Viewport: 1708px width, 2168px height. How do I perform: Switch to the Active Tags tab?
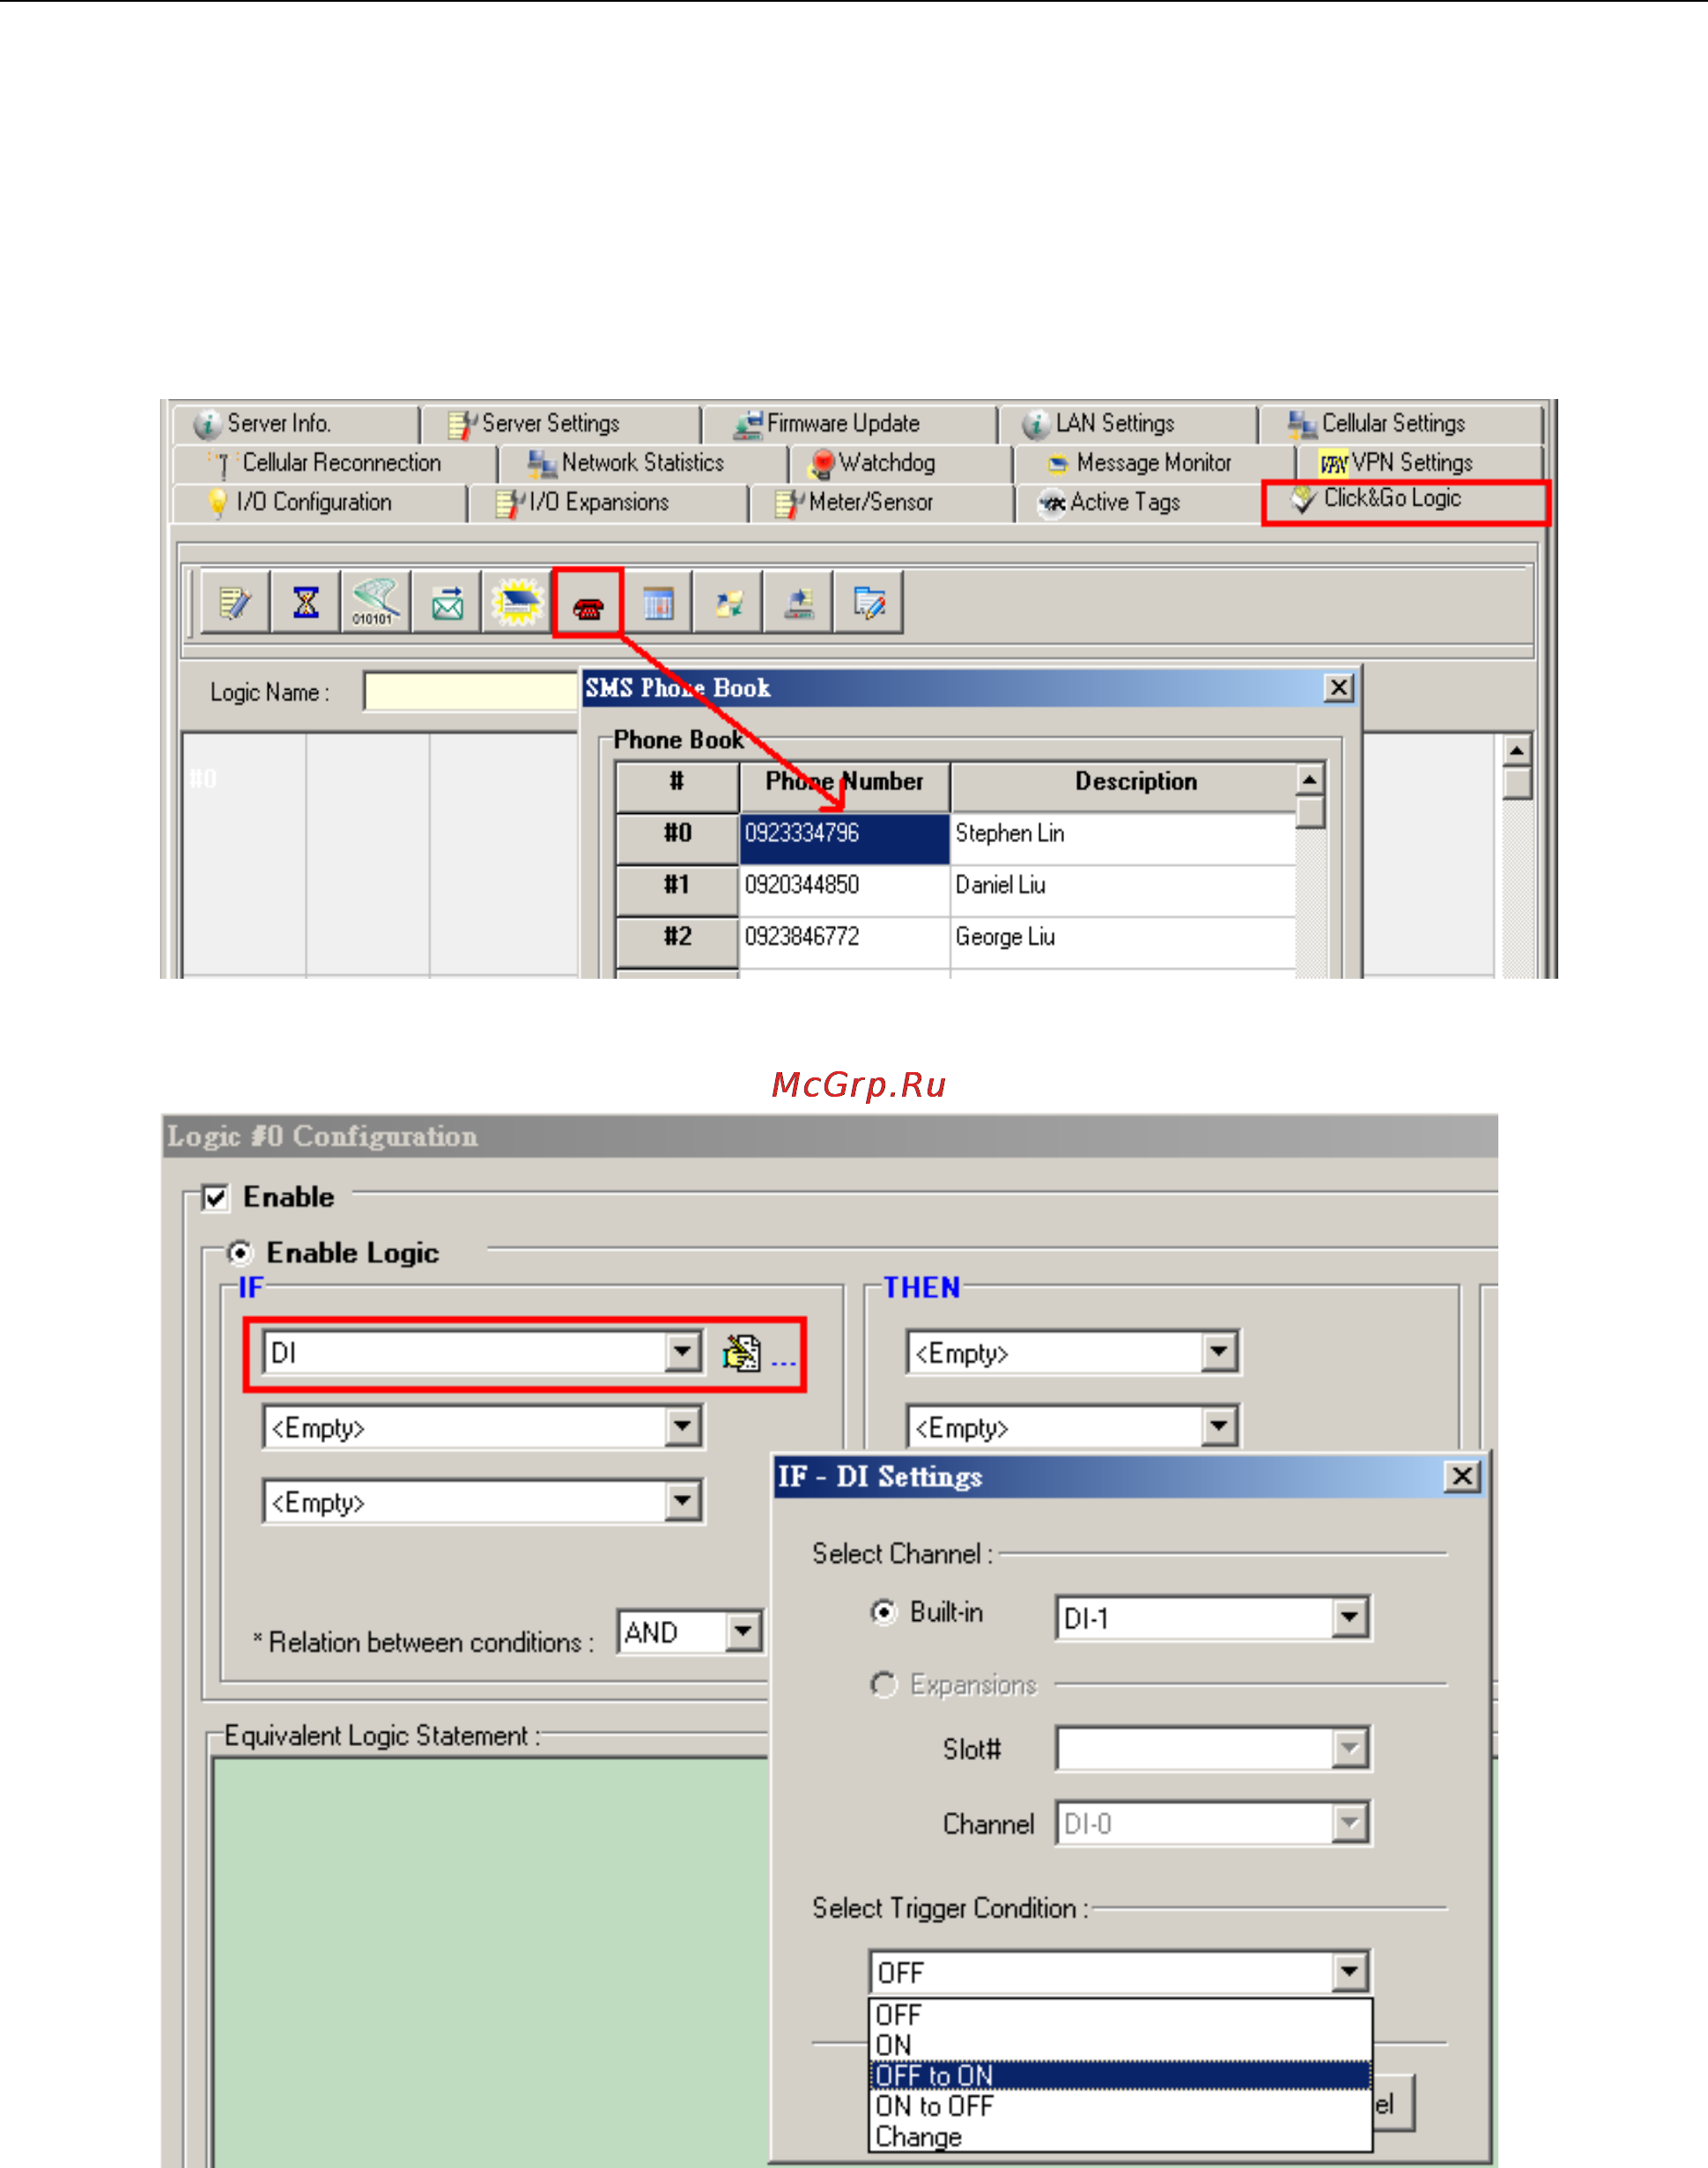(x=1140, y=503)
